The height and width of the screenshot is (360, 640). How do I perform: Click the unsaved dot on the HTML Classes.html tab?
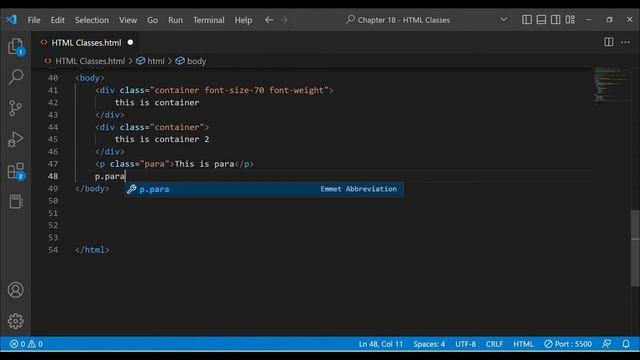130,42
